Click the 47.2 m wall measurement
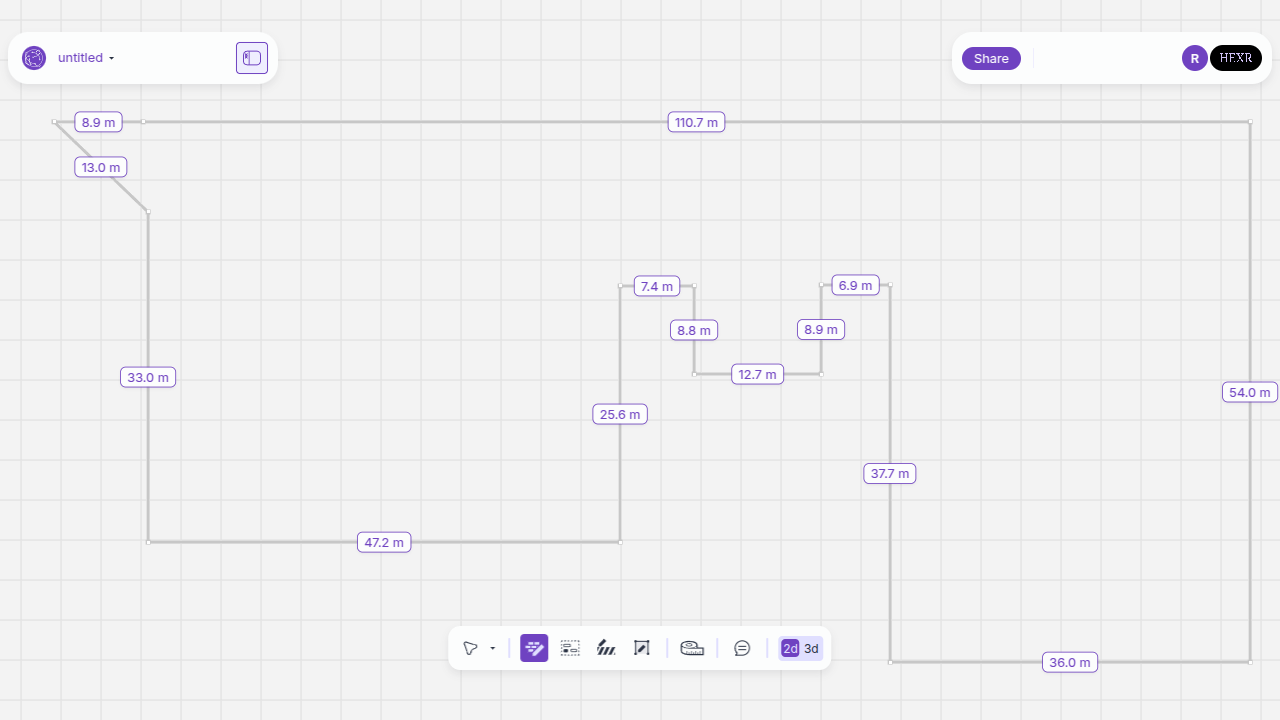This screenshot has width=1280, height=720. coord(384,542)
